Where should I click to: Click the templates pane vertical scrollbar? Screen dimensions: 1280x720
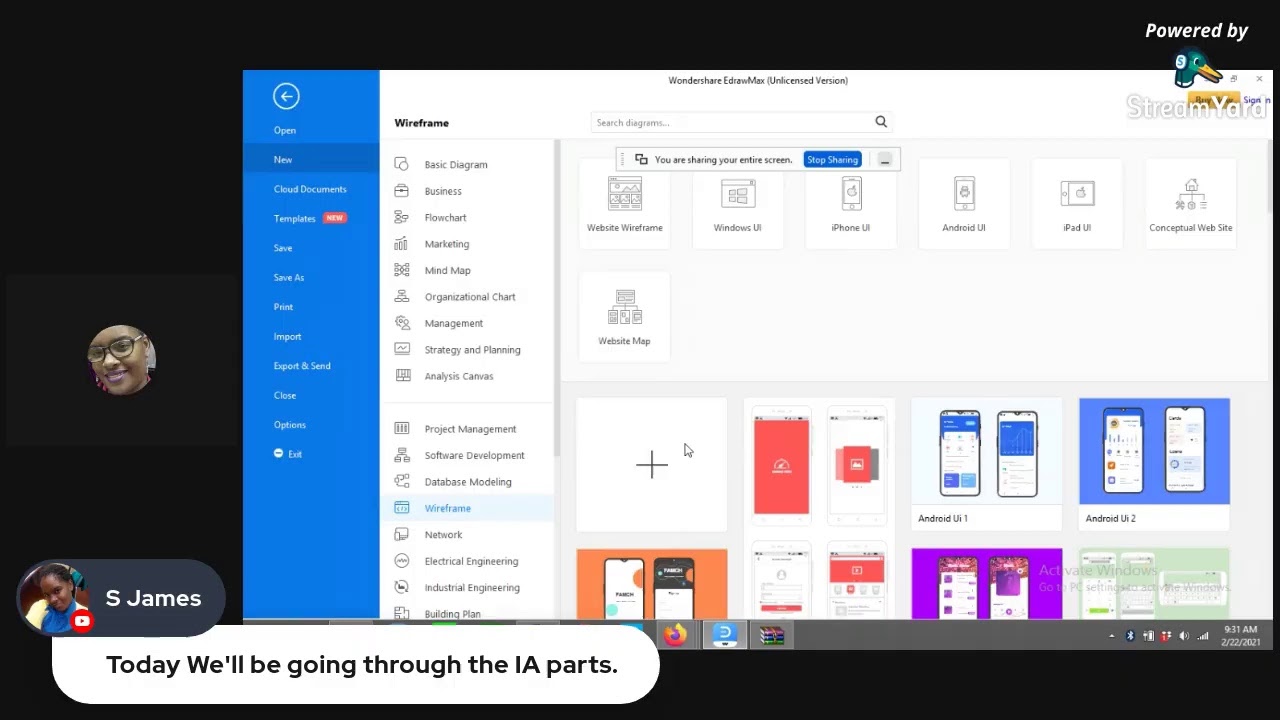[x=1271, y=175]
